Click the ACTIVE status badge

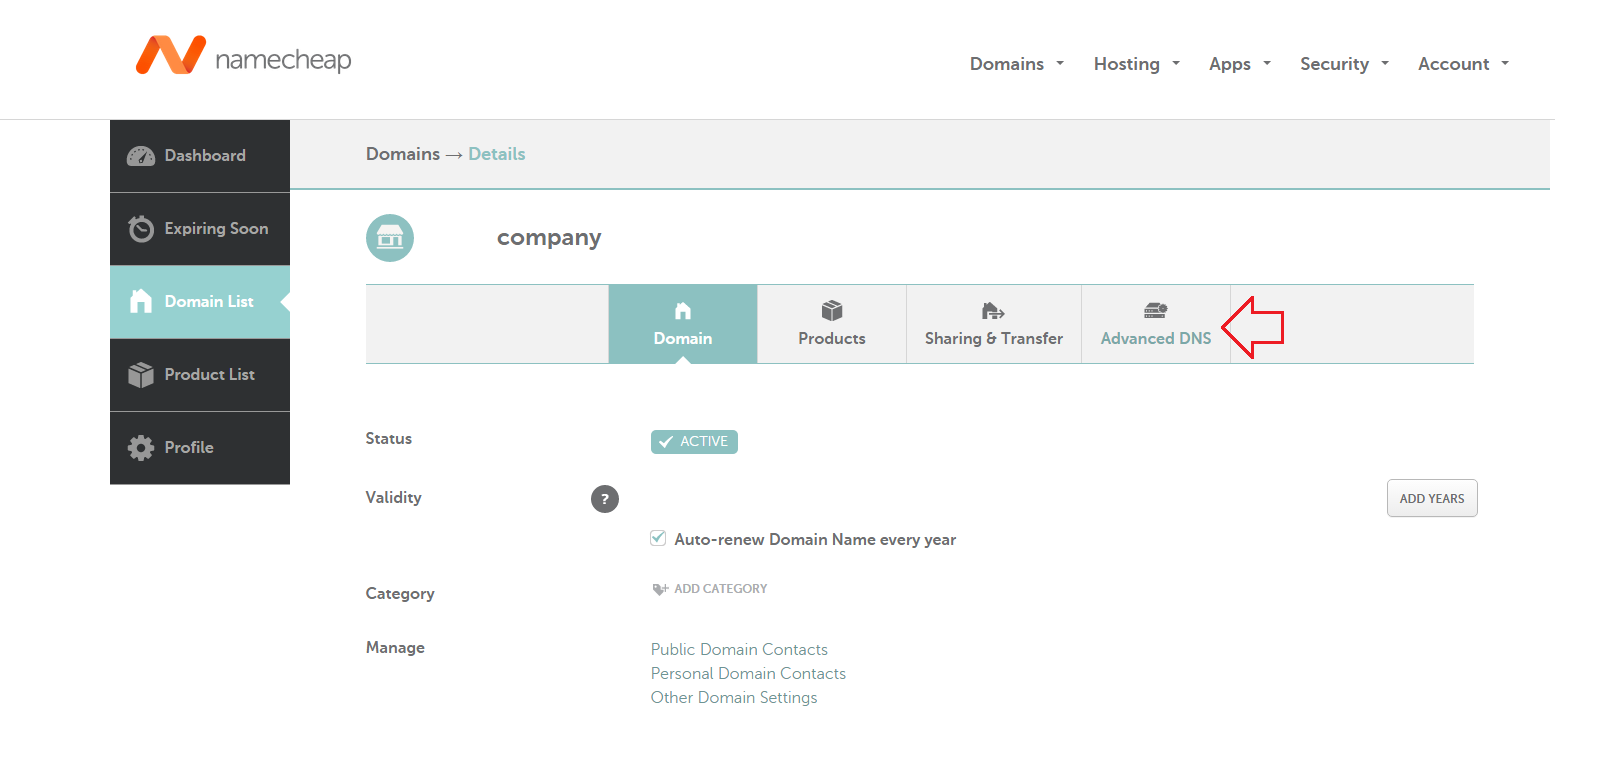(694, 442)
